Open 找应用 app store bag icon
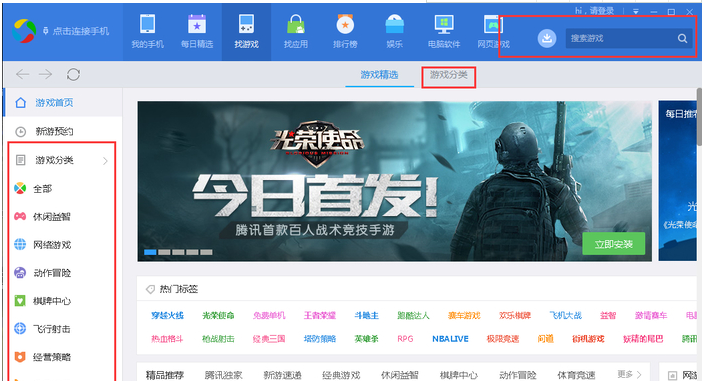706x381 pixels. (296, 32)
